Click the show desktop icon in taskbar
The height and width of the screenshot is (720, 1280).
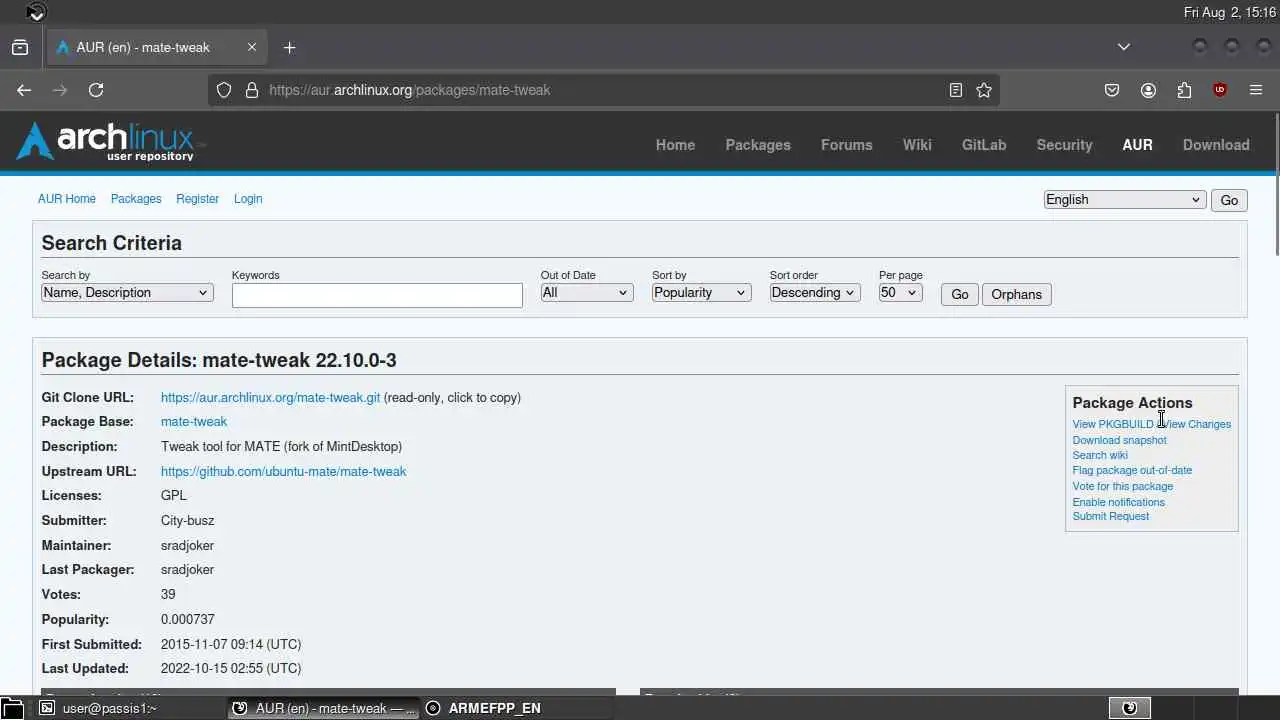click(x=12, y=708)
